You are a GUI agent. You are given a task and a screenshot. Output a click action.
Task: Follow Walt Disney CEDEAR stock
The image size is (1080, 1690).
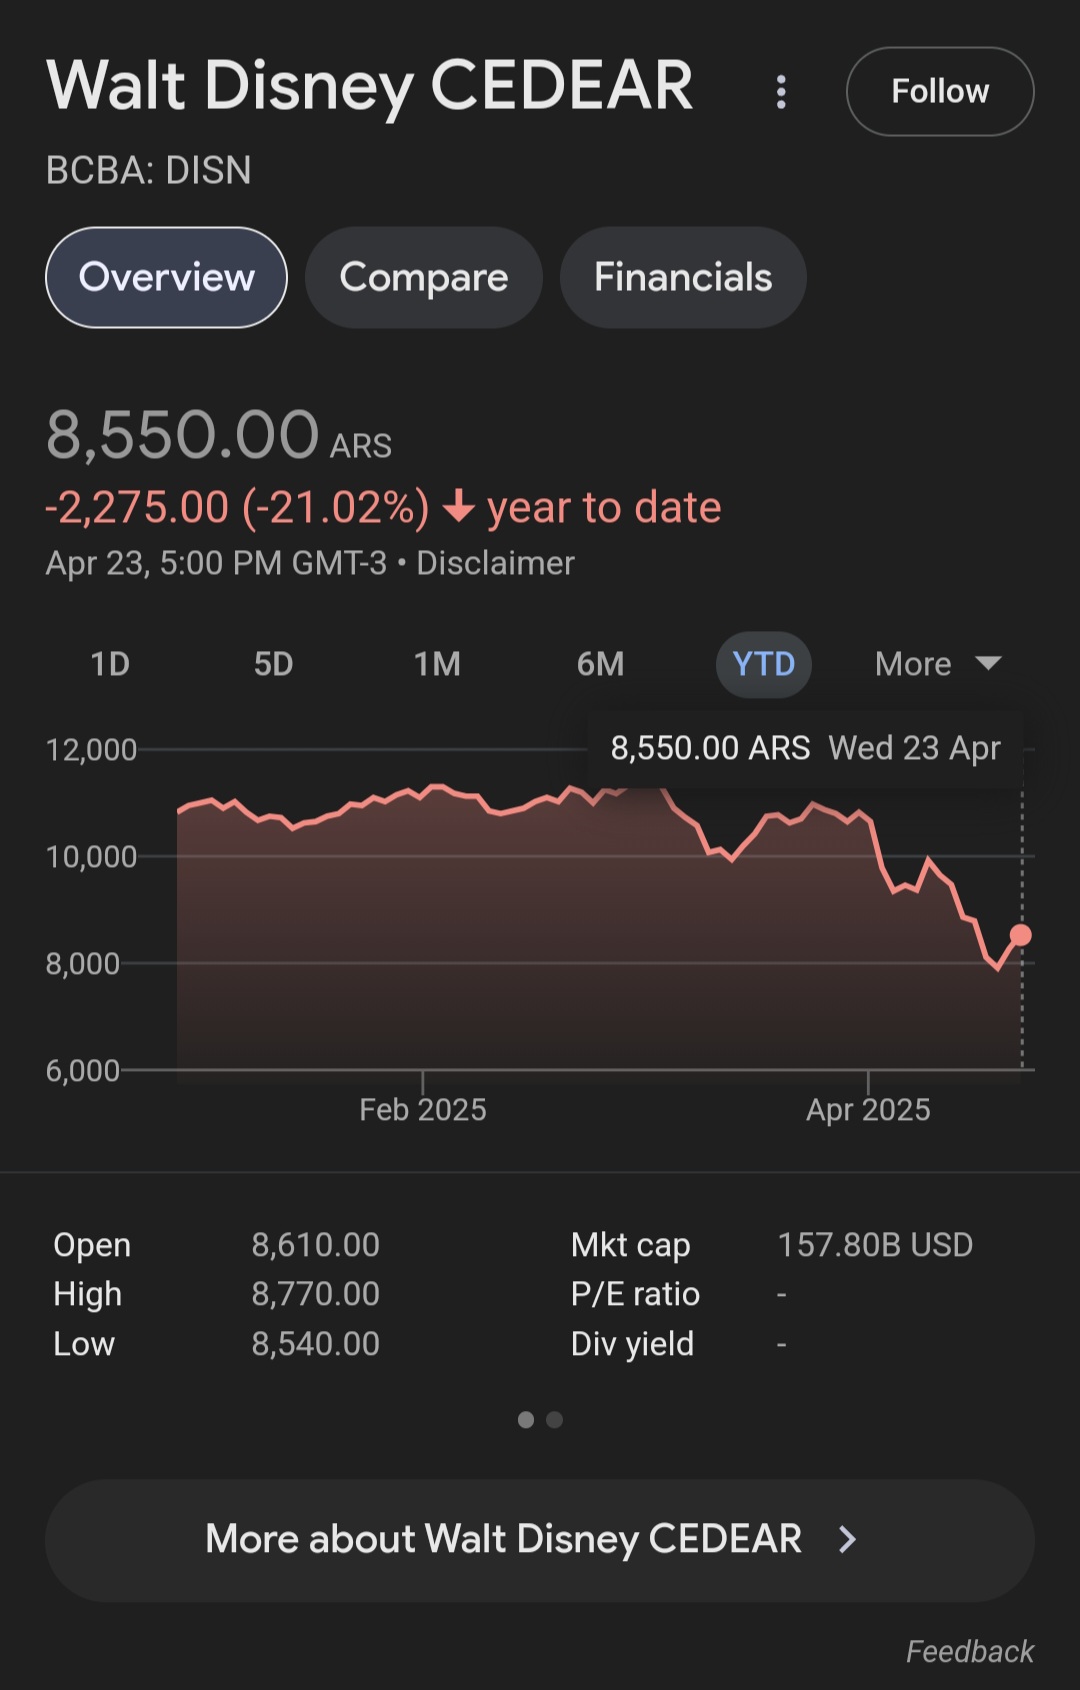point(940,91)
